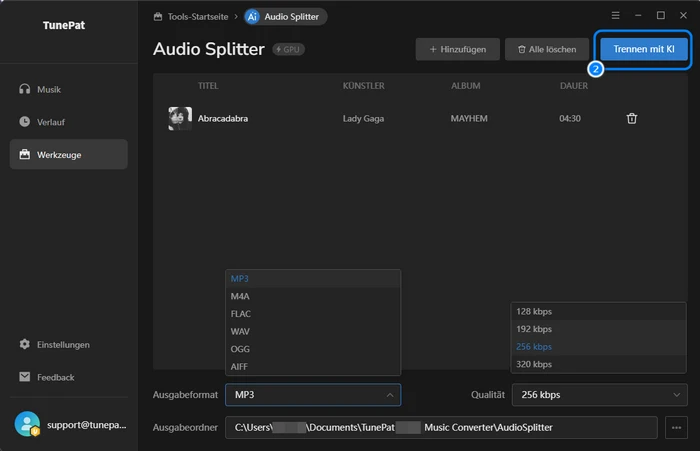Image resolution: width=700 pixels, height=451 pixels.
Task: Click the Audio Splitter breadcrumb chip
Action: [285, 17]
